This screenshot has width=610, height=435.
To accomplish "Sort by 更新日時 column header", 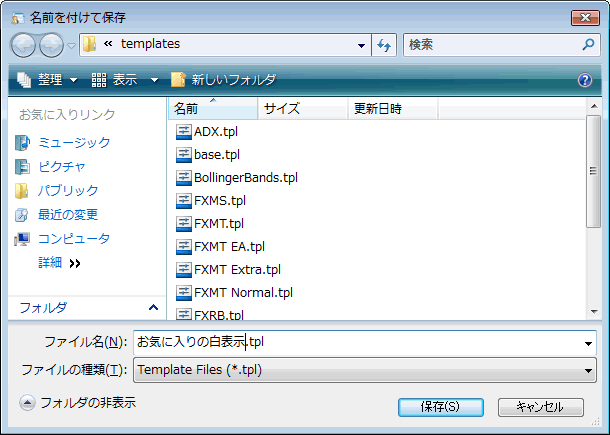I will [x=393, y=109].
